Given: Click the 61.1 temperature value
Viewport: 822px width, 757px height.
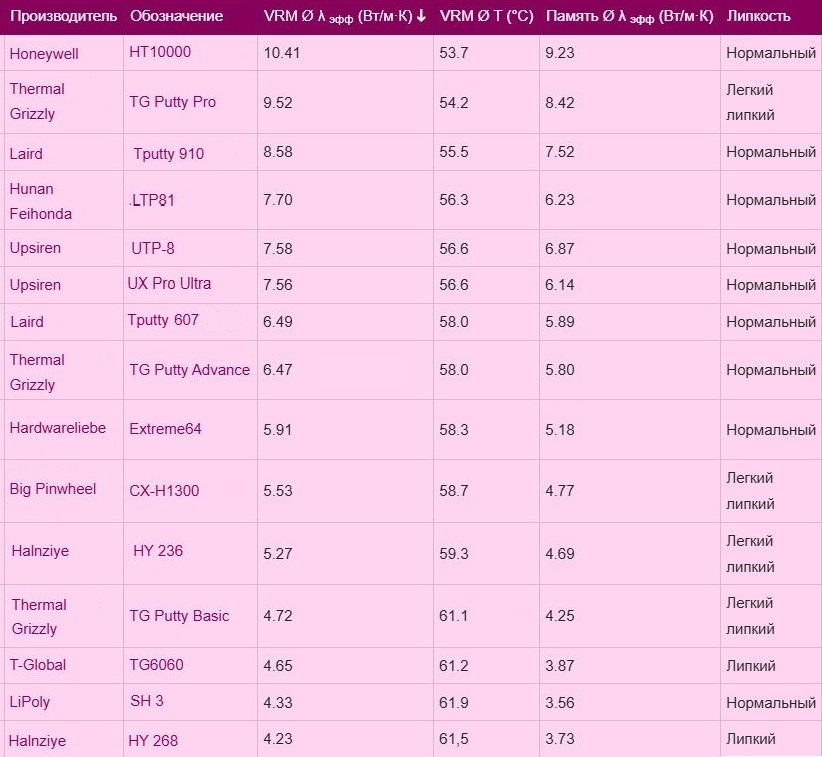Looking at the screenshot, I should coord(454,616).
